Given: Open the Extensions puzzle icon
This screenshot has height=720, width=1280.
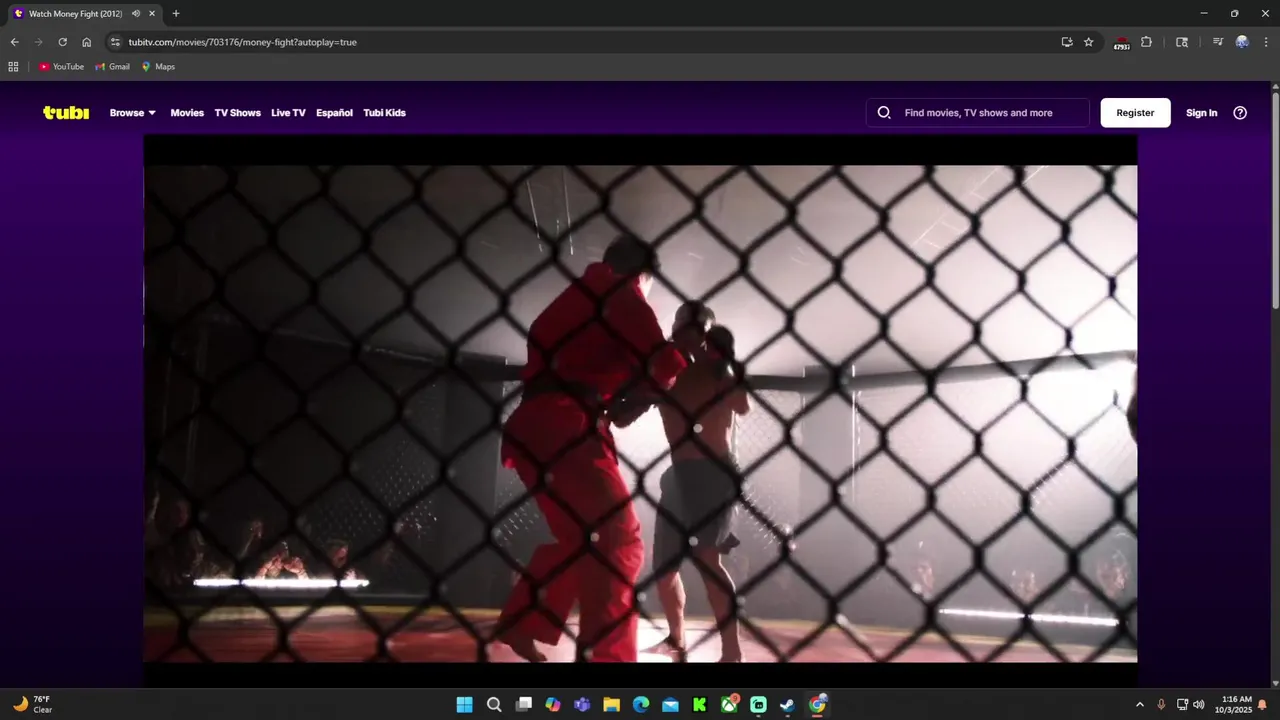Looking at the screenshot, I should coord(1146,42).
